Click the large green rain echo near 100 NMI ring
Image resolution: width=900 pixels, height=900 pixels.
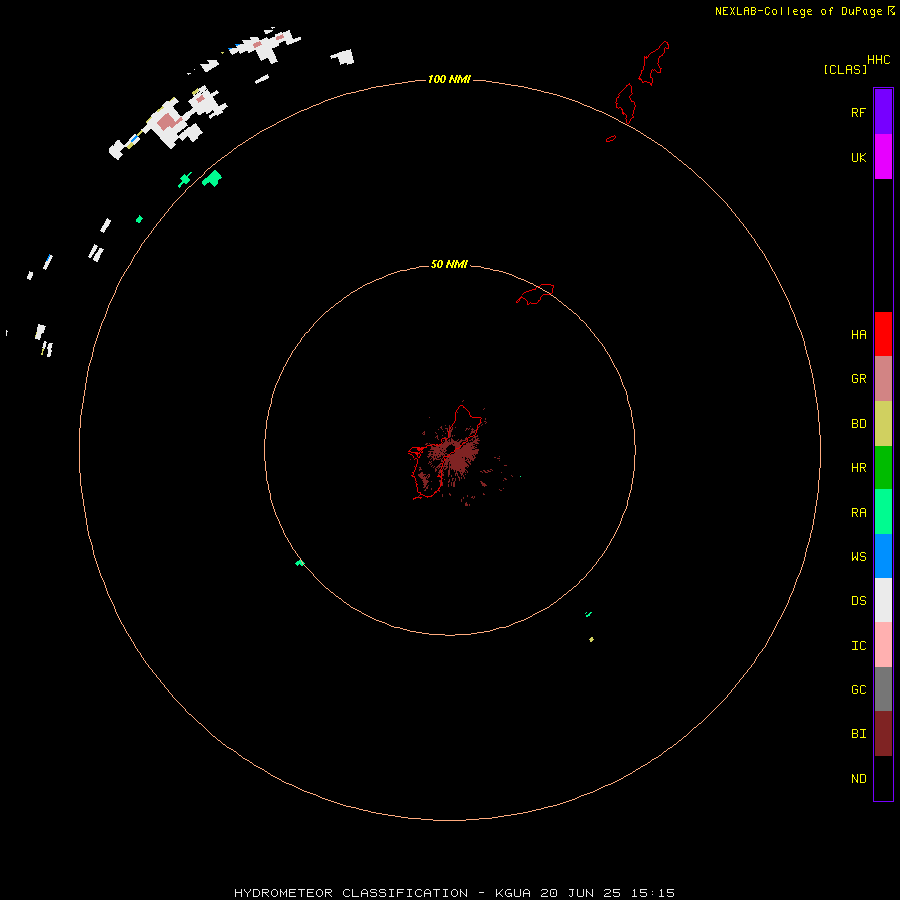tap(212, 178)
